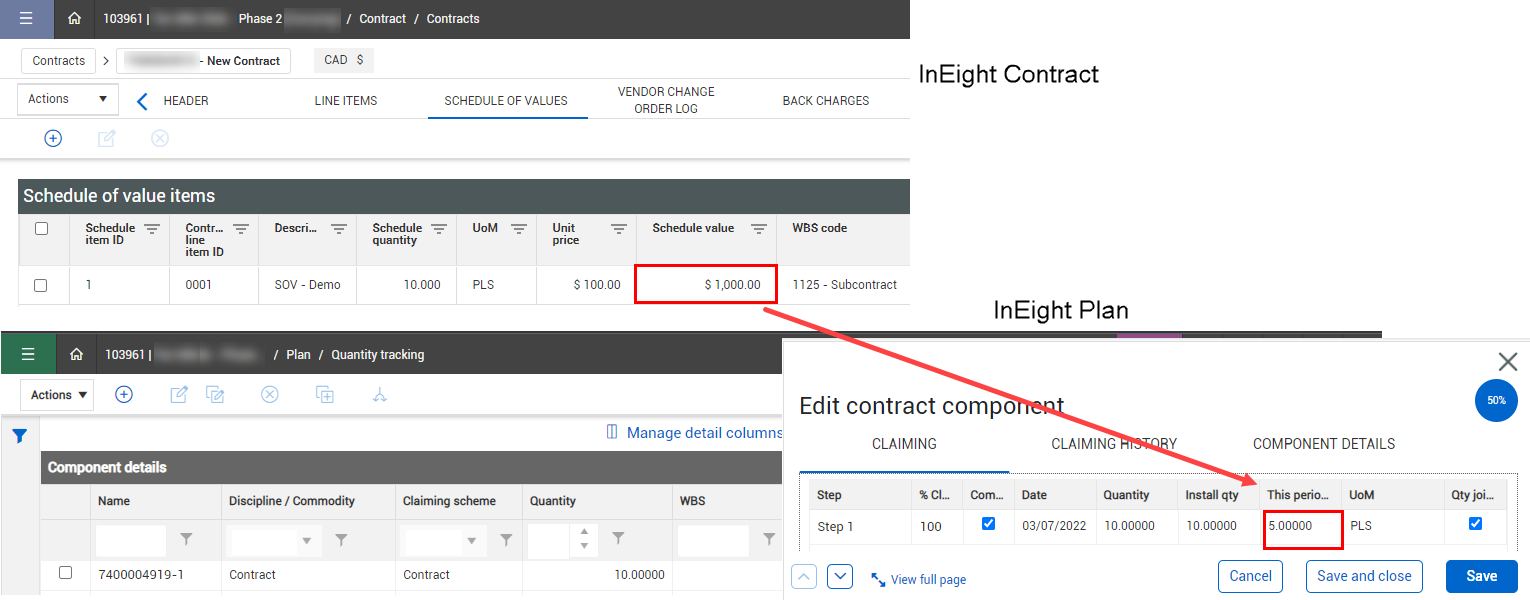
Task: Open the COMPONENT DETAILS tab
Action: click(1324, 444)
